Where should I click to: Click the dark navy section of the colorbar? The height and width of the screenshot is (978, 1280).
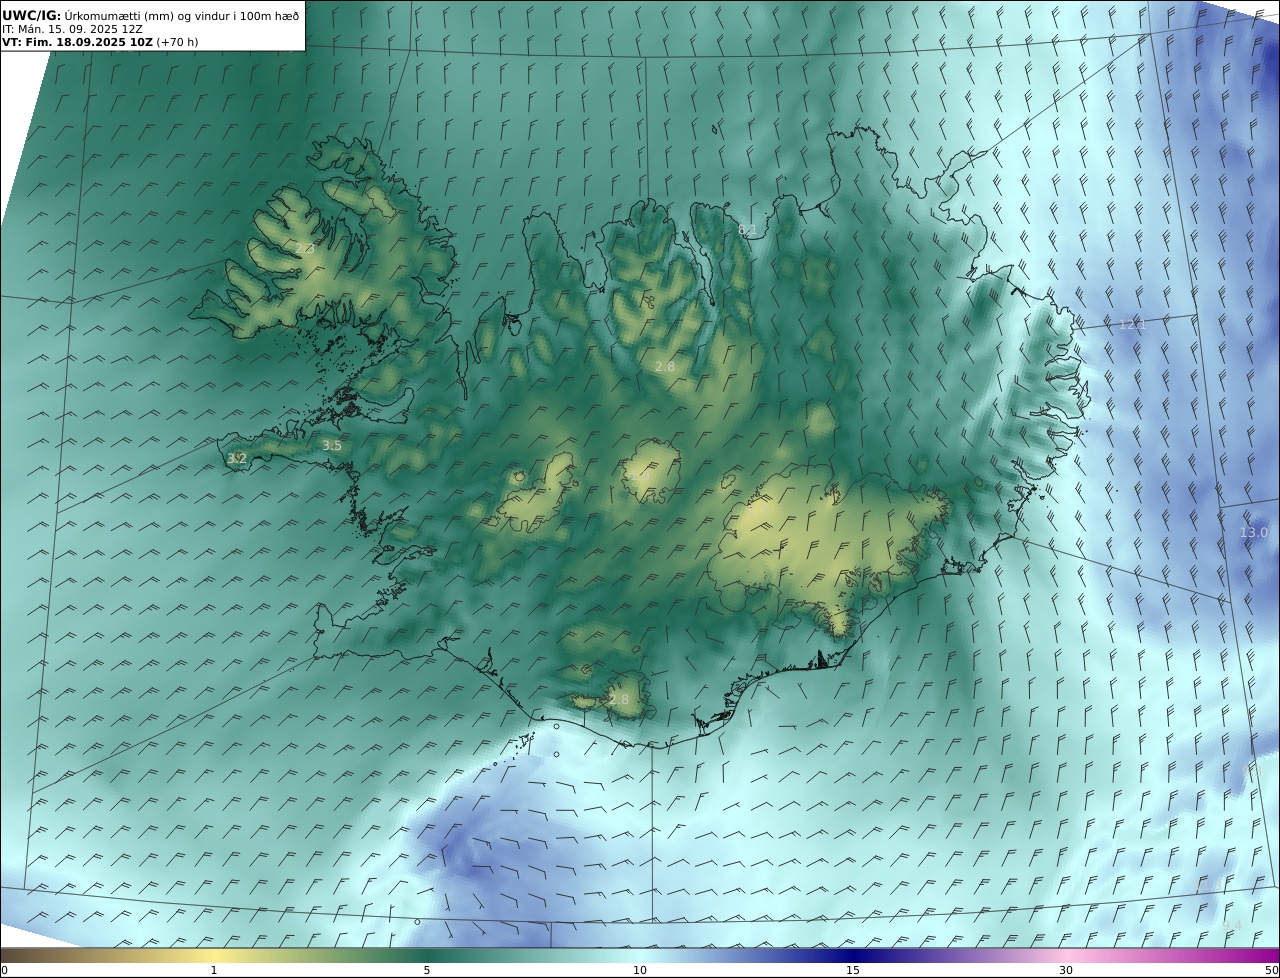tap(853, 955)
